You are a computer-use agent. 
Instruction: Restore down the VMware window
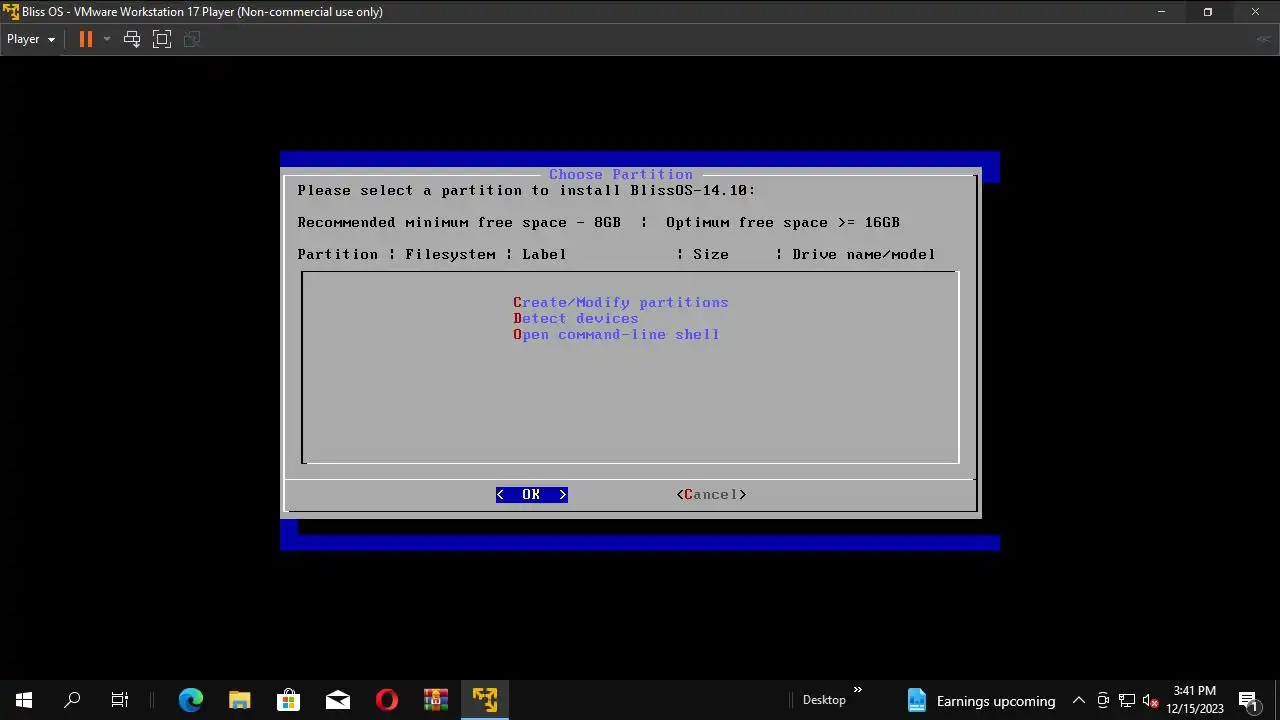click(1208, 12)
